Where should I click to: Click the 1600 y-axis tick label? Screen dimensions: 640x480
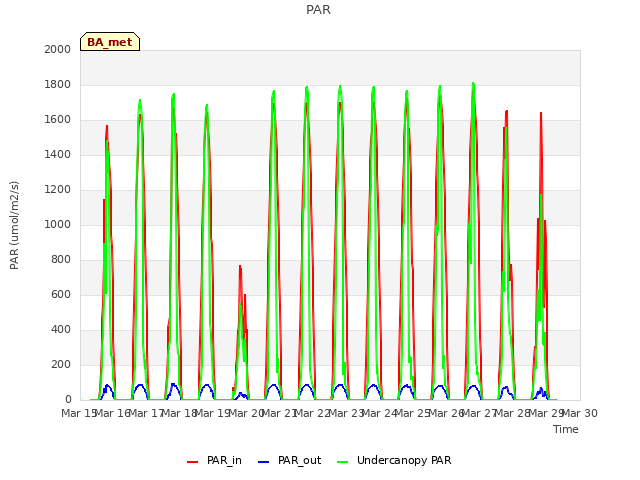(x=58, y=120)
